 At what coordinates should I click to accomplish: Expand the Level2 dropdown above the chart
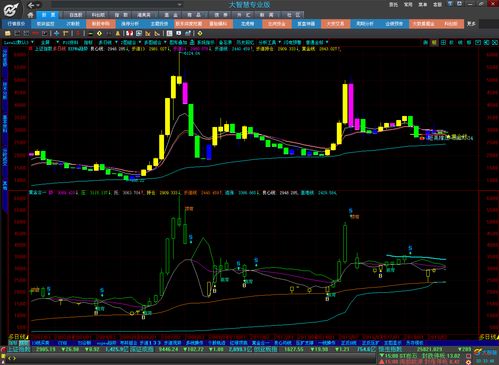coord(32,42)
